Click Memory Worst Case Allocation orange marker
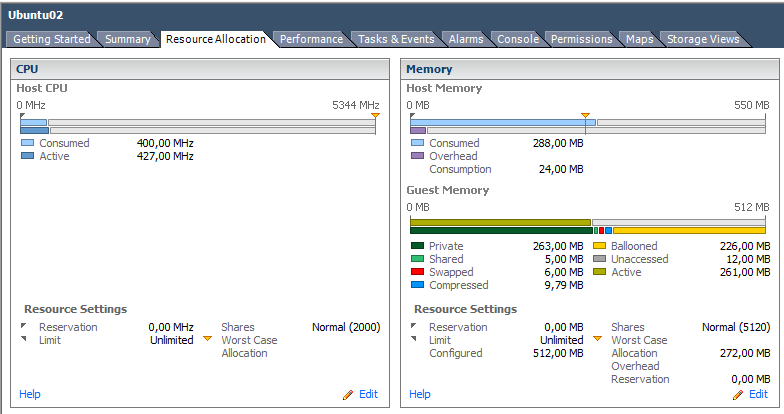Viewport: 784px width, 414px height. [598, 339]
